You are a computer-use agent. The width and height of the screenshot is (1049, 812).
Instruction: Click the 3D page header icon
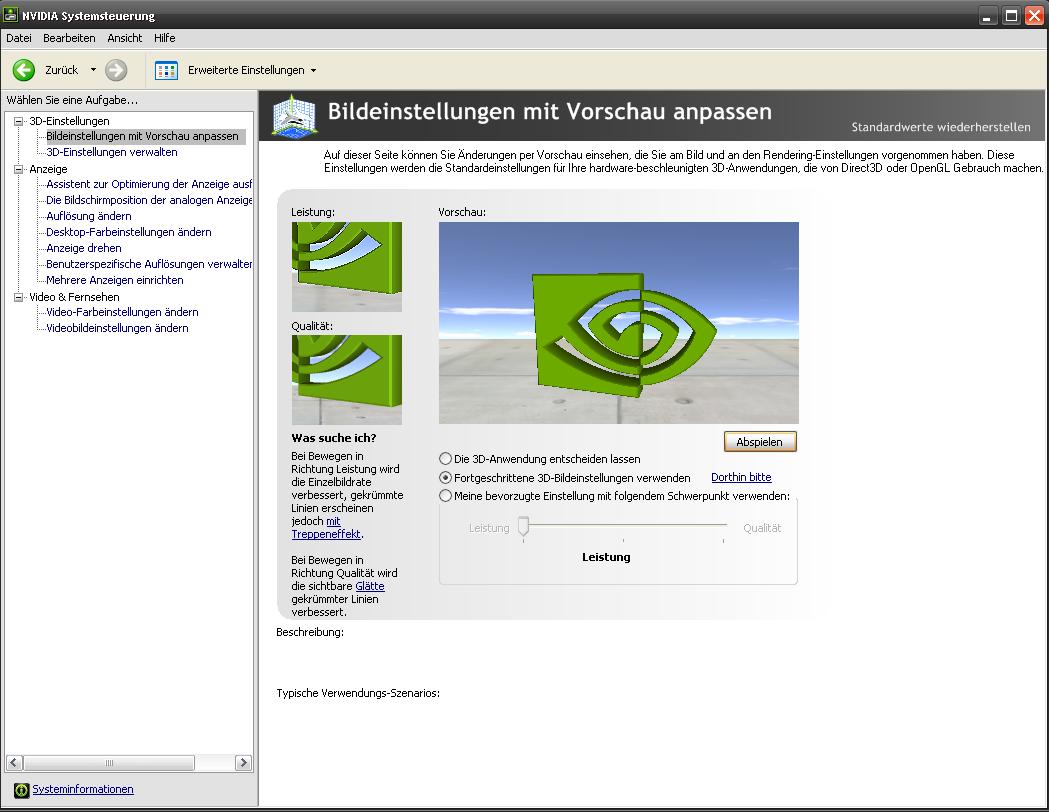pyautogui.click(x=294, y=116)
